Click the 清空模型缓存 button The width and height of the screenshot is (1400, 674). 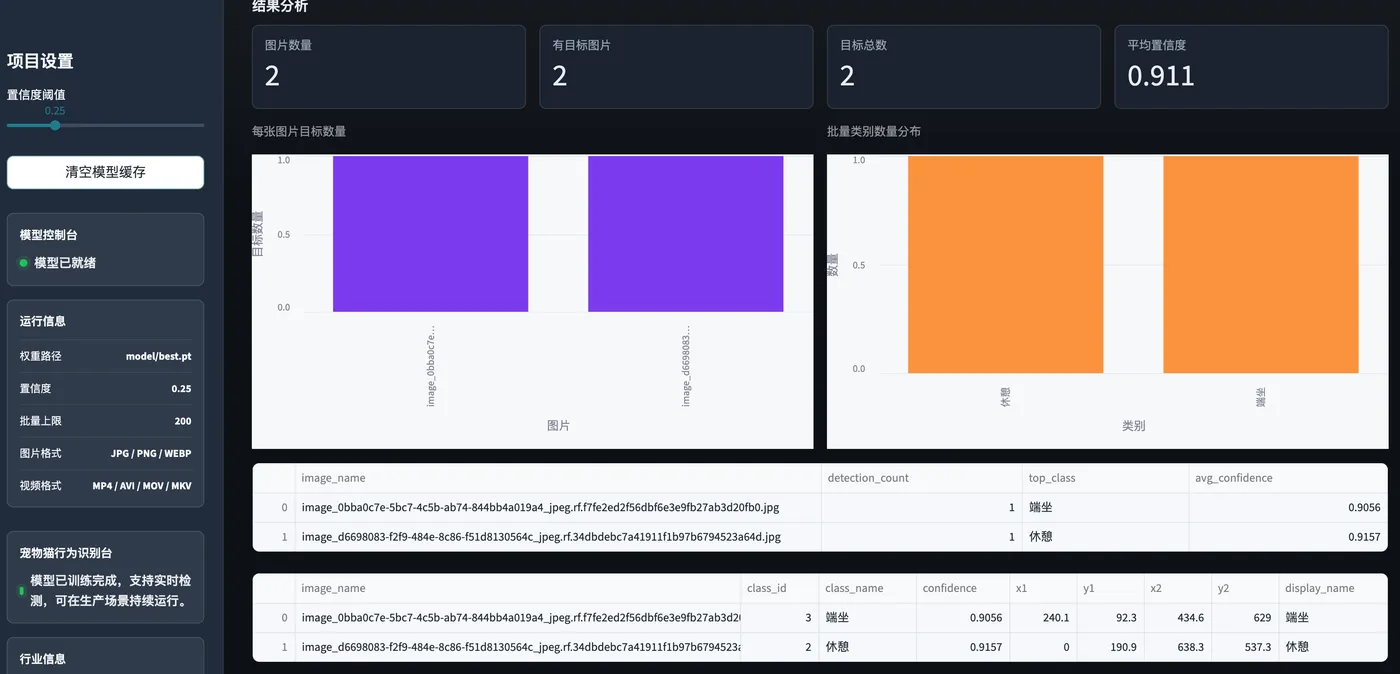tap(105, 172)
